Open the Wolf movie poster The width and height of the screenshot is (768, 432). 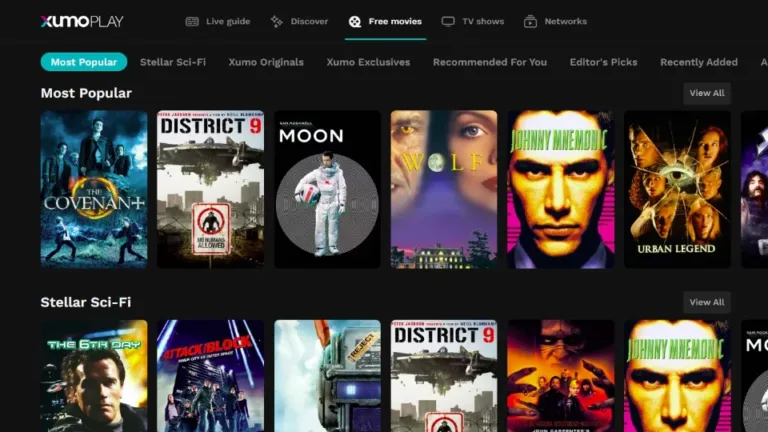click(x=443, y=189)
